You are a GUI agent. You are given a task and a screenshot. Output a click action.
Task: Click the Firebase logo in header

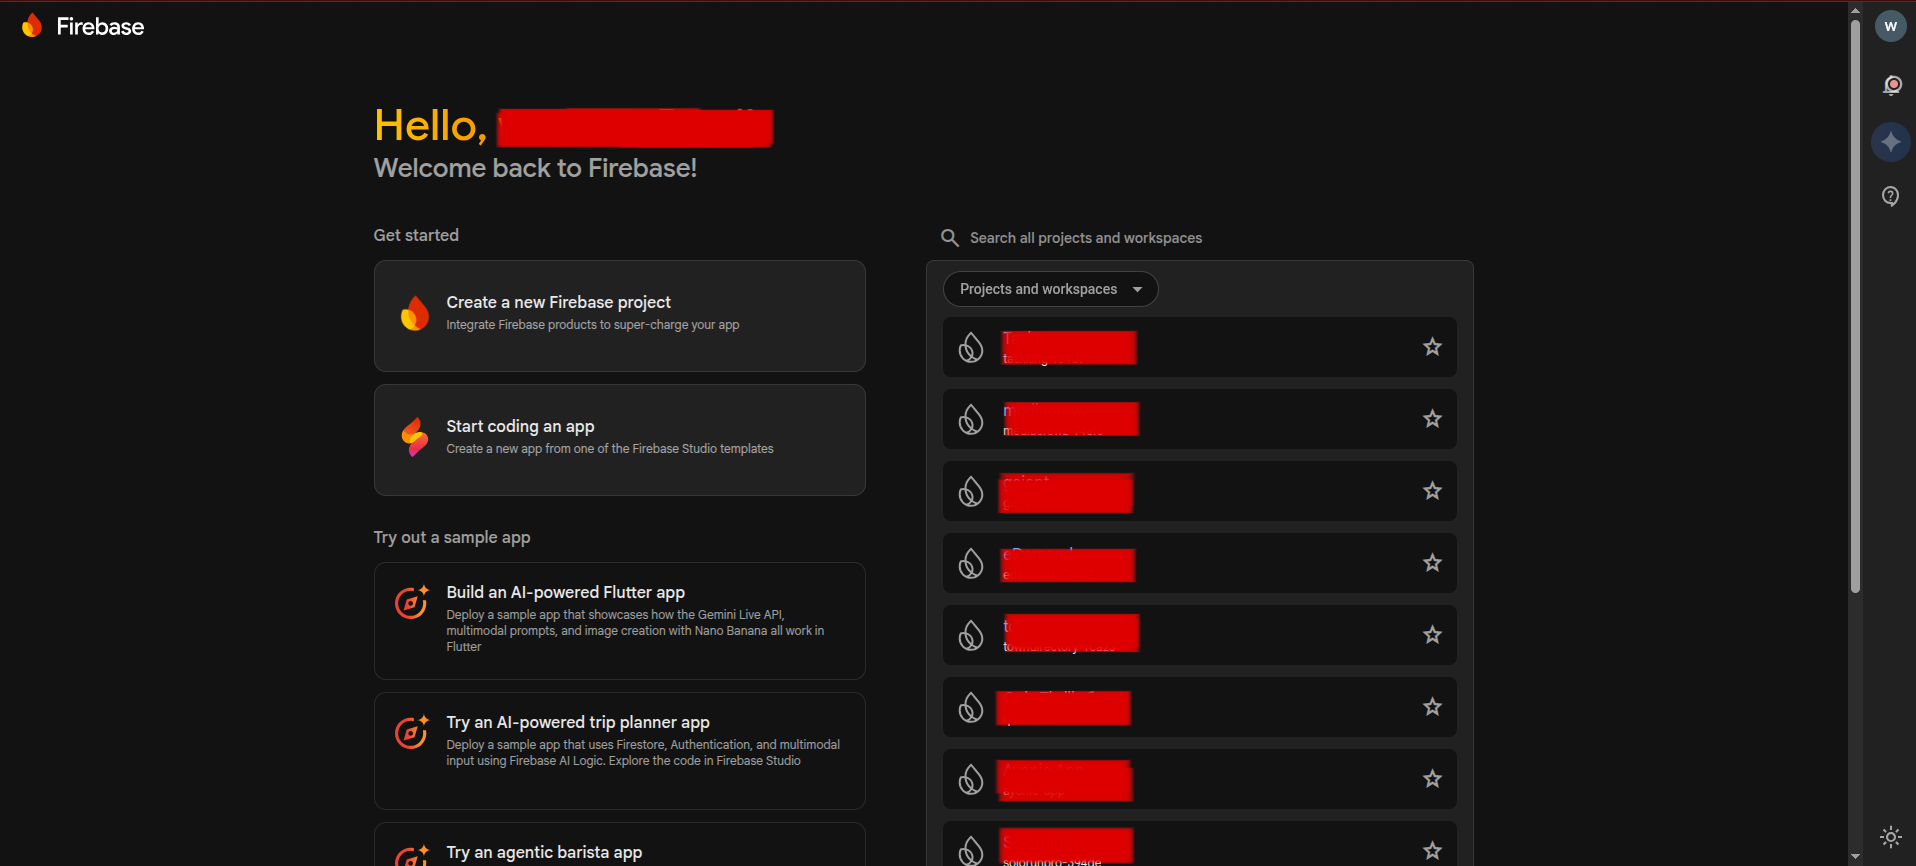coord(83,26)
